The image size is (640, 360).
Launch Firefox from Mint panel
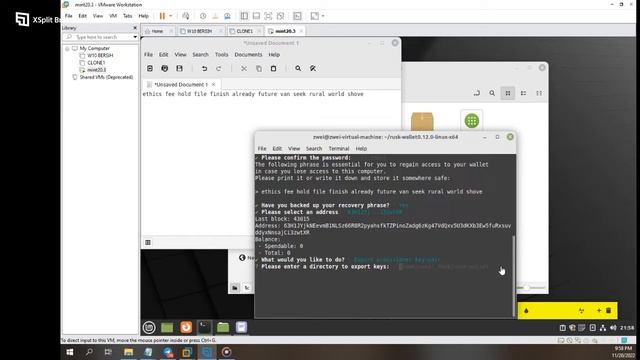[x=186, y=327]
